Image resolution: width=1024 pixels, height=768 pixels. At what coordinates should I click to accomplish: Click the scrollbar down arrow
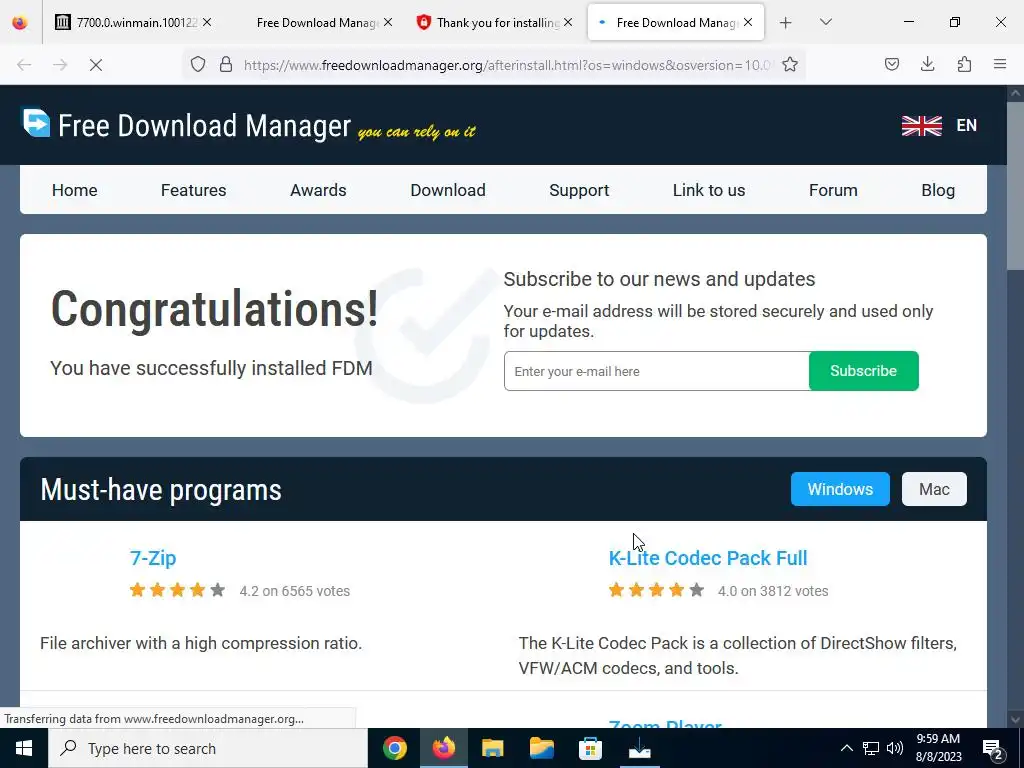[x=1016, y=719]
